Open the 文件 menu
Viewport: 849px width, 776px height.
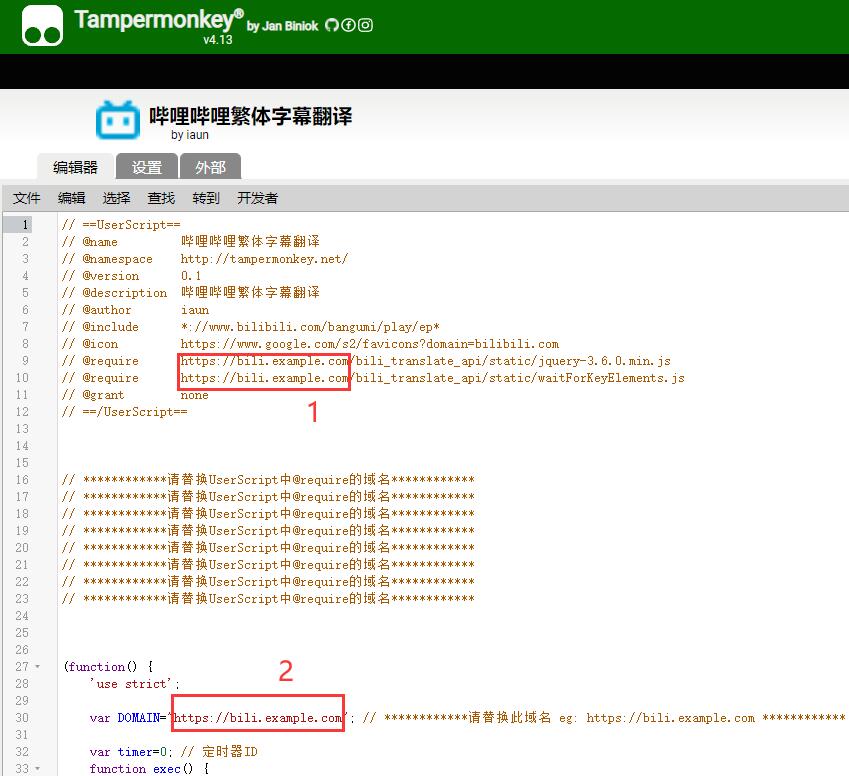[27, 198]
